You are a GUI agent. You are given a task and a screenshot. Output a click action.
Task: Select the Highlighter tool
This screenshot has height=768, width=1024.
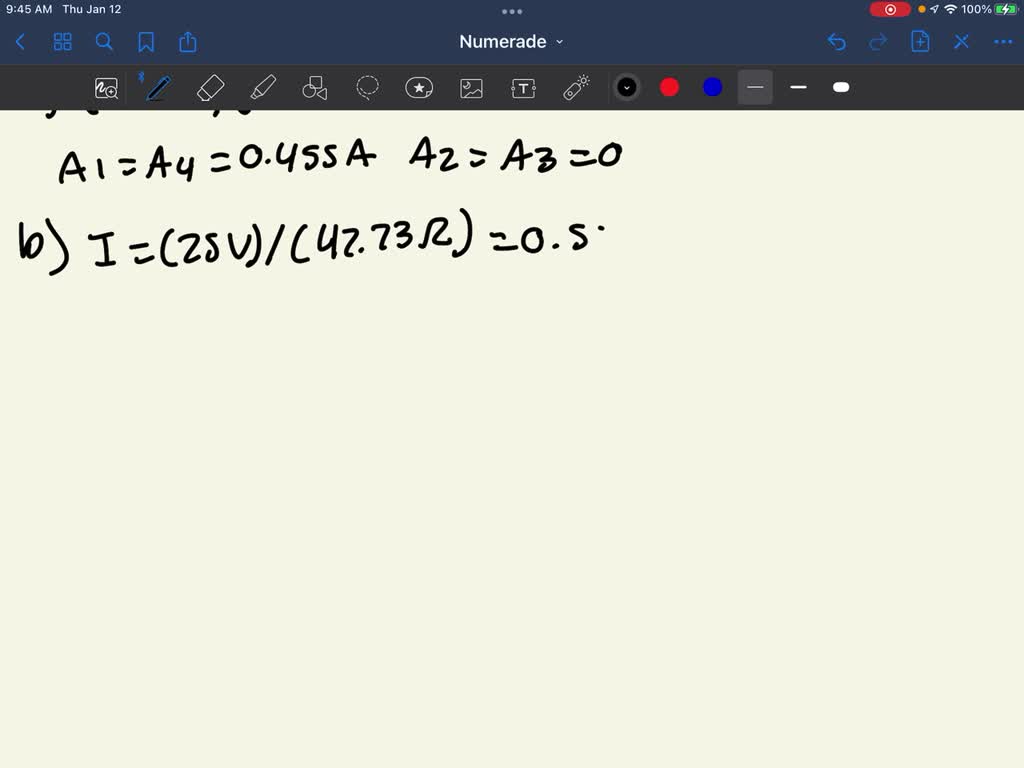click(x=263, y=88)
